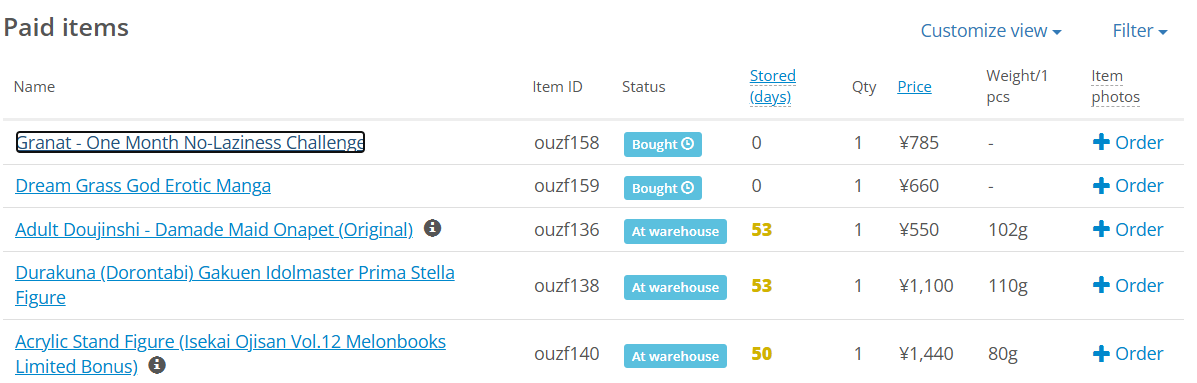Screen dimensions: 1197x383
Task: Open Granat One Month No-Laziness Challenge item
Action: (x=190, y=143)
